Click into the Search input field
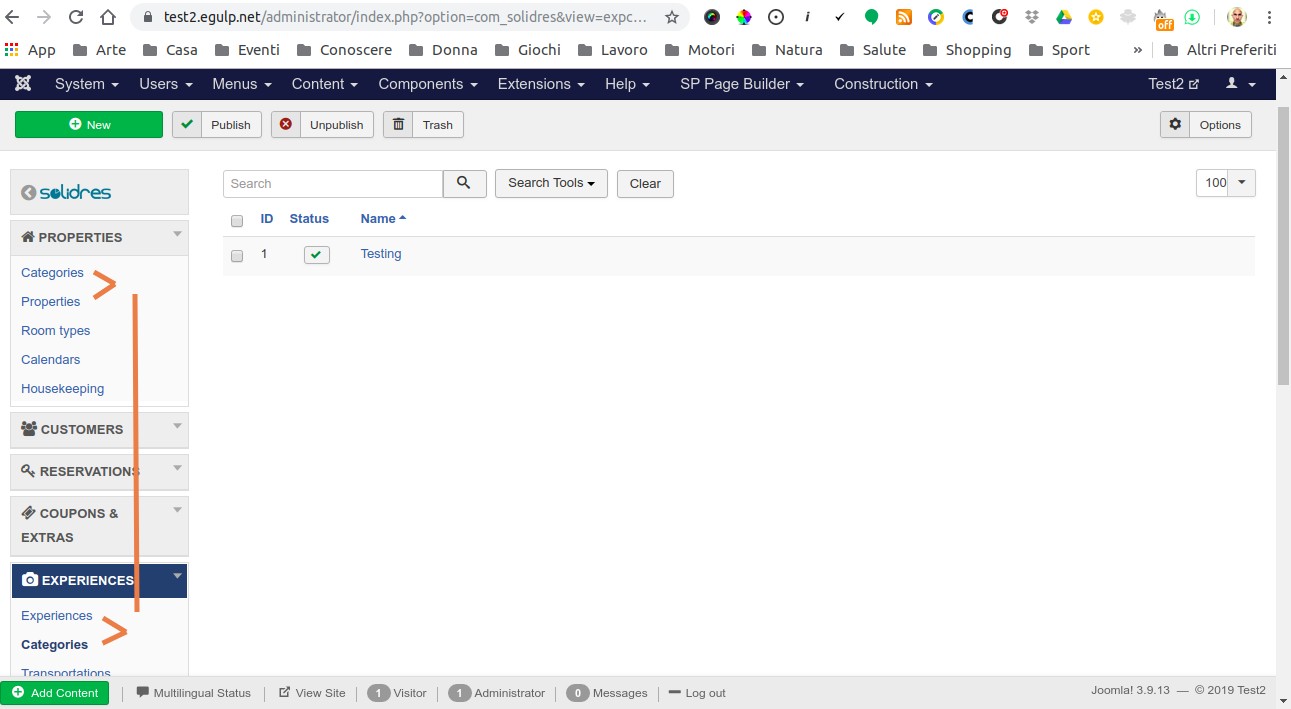Viewport: 1291px width, 709px height. point(332,184)
